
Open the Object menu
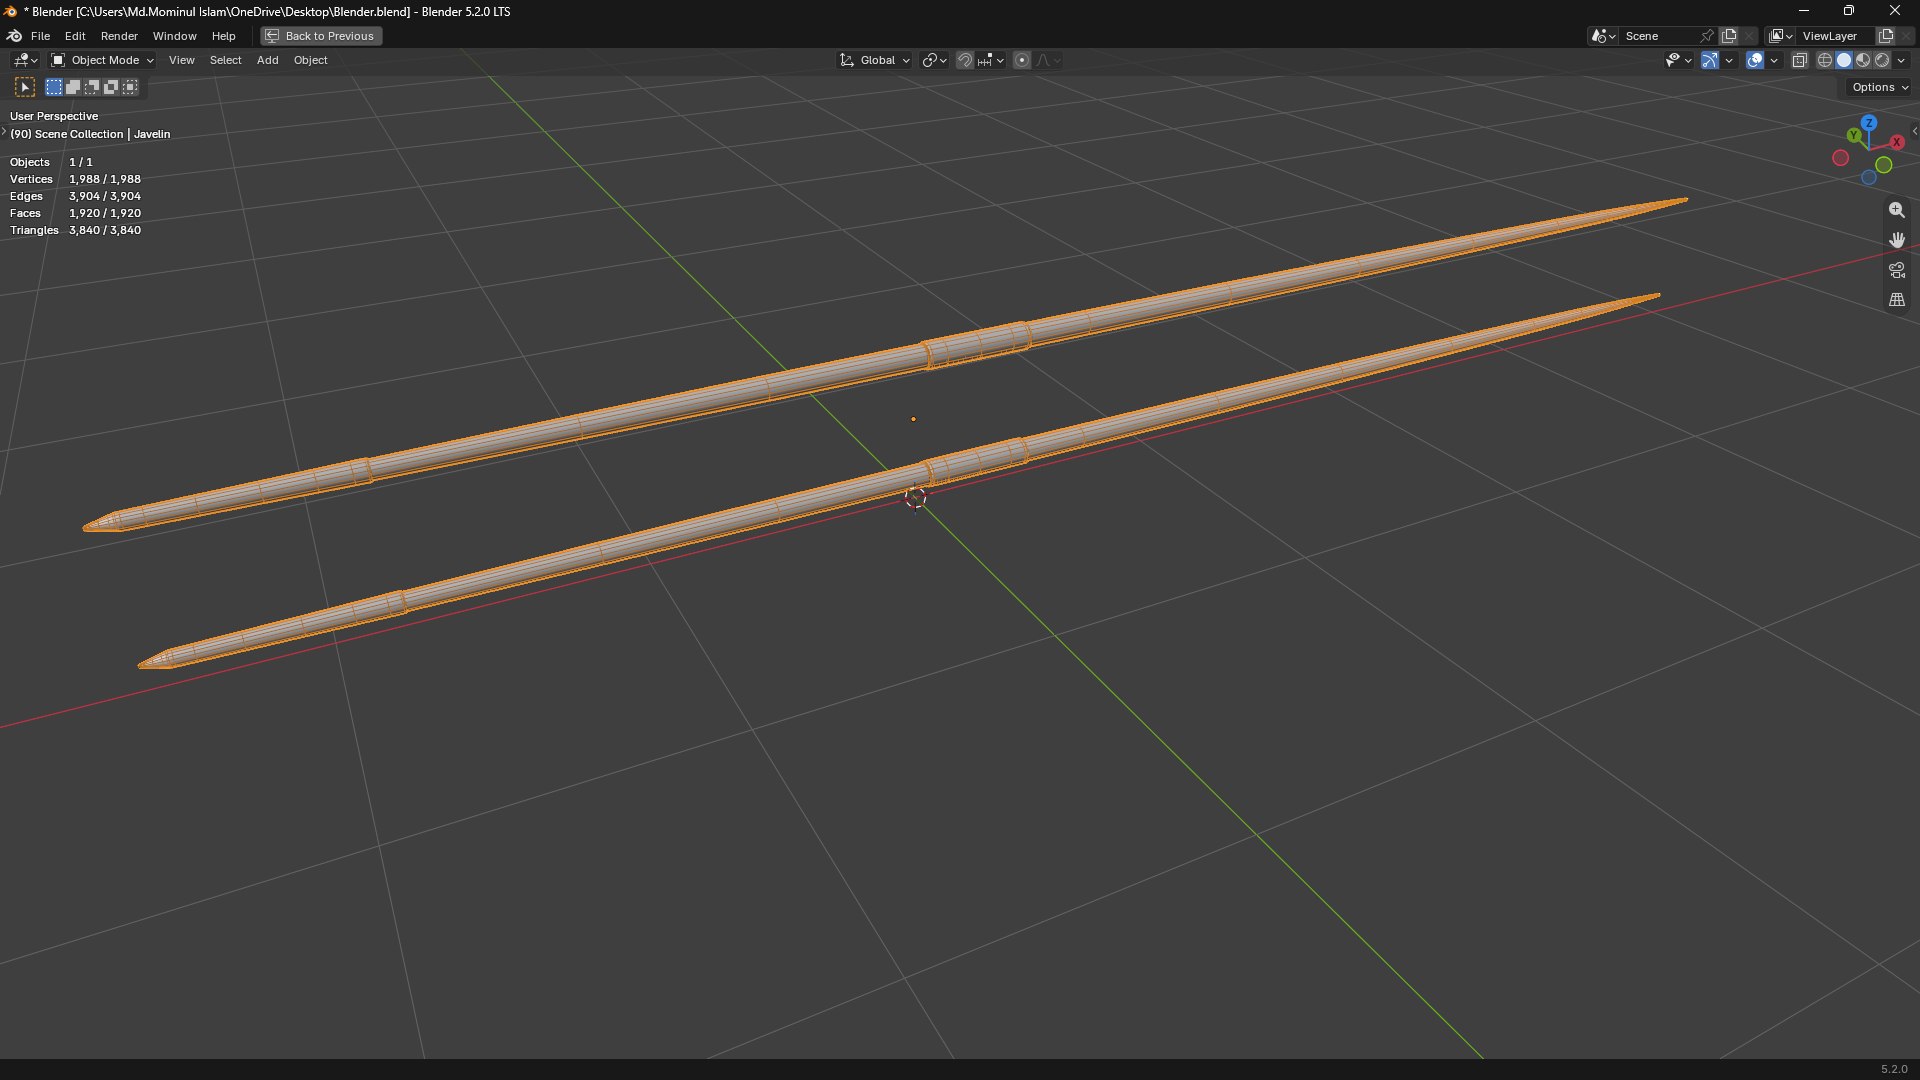[310, 60]
